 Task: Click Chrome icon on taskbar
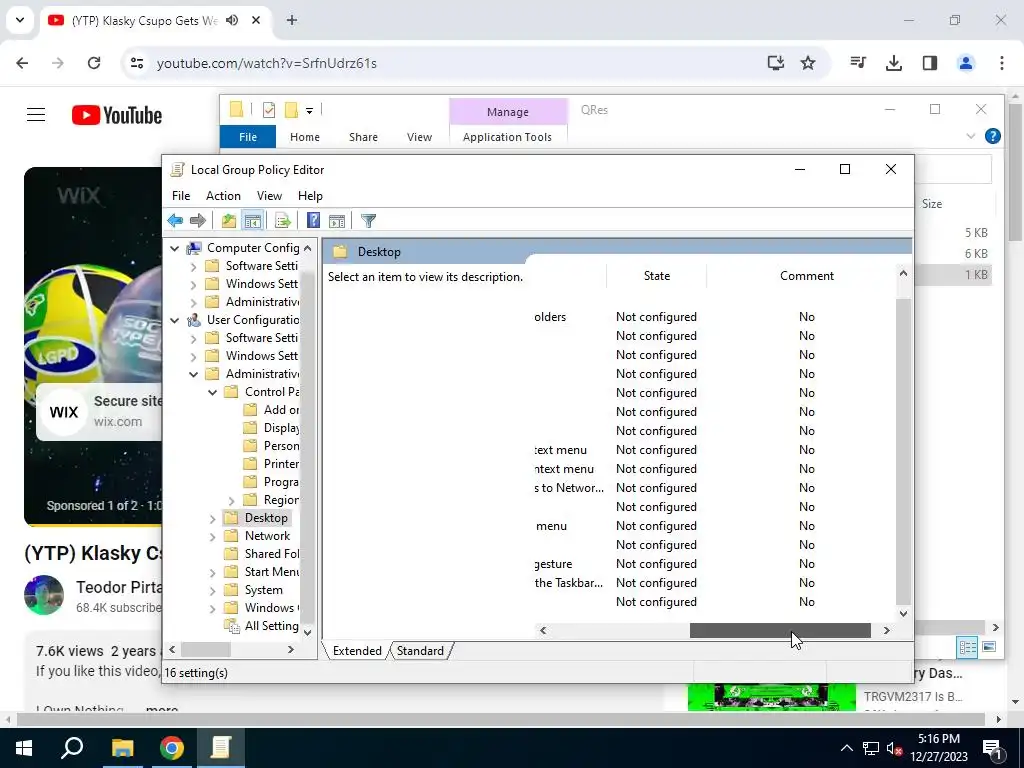coord(172,748)
